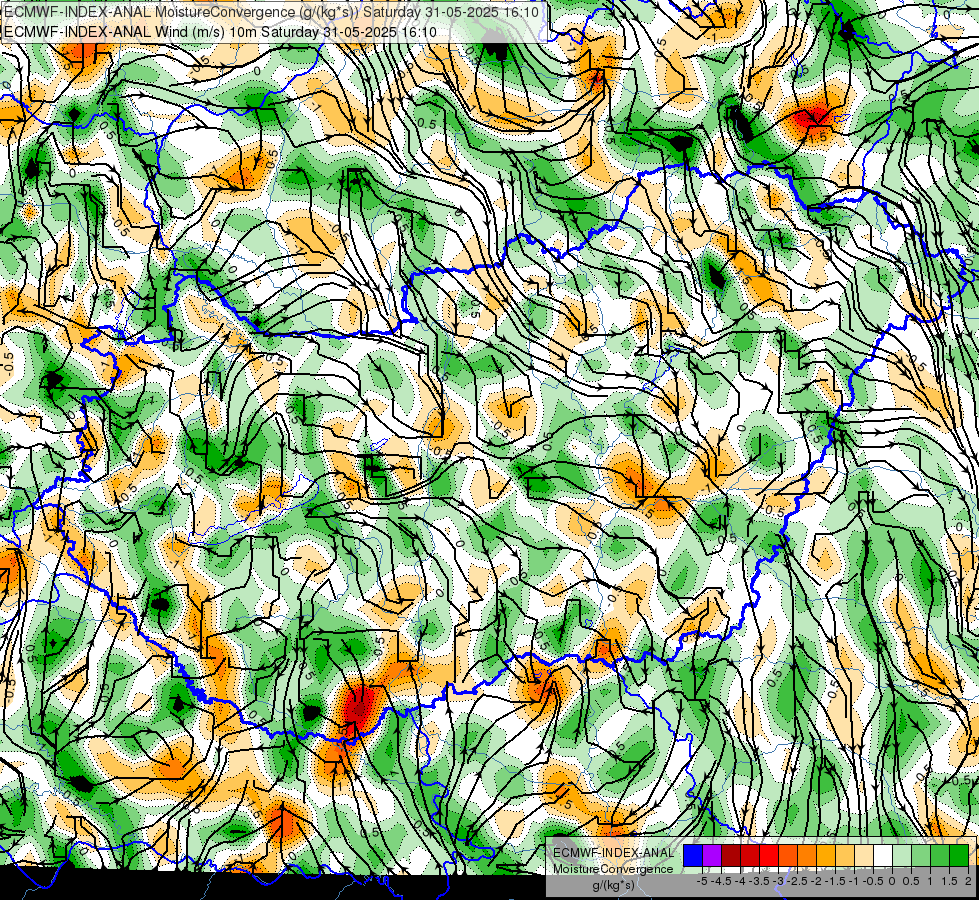Click the 1.5 tick label on the legend scale
The image size is (979, 900).
(x=949, y=881)
